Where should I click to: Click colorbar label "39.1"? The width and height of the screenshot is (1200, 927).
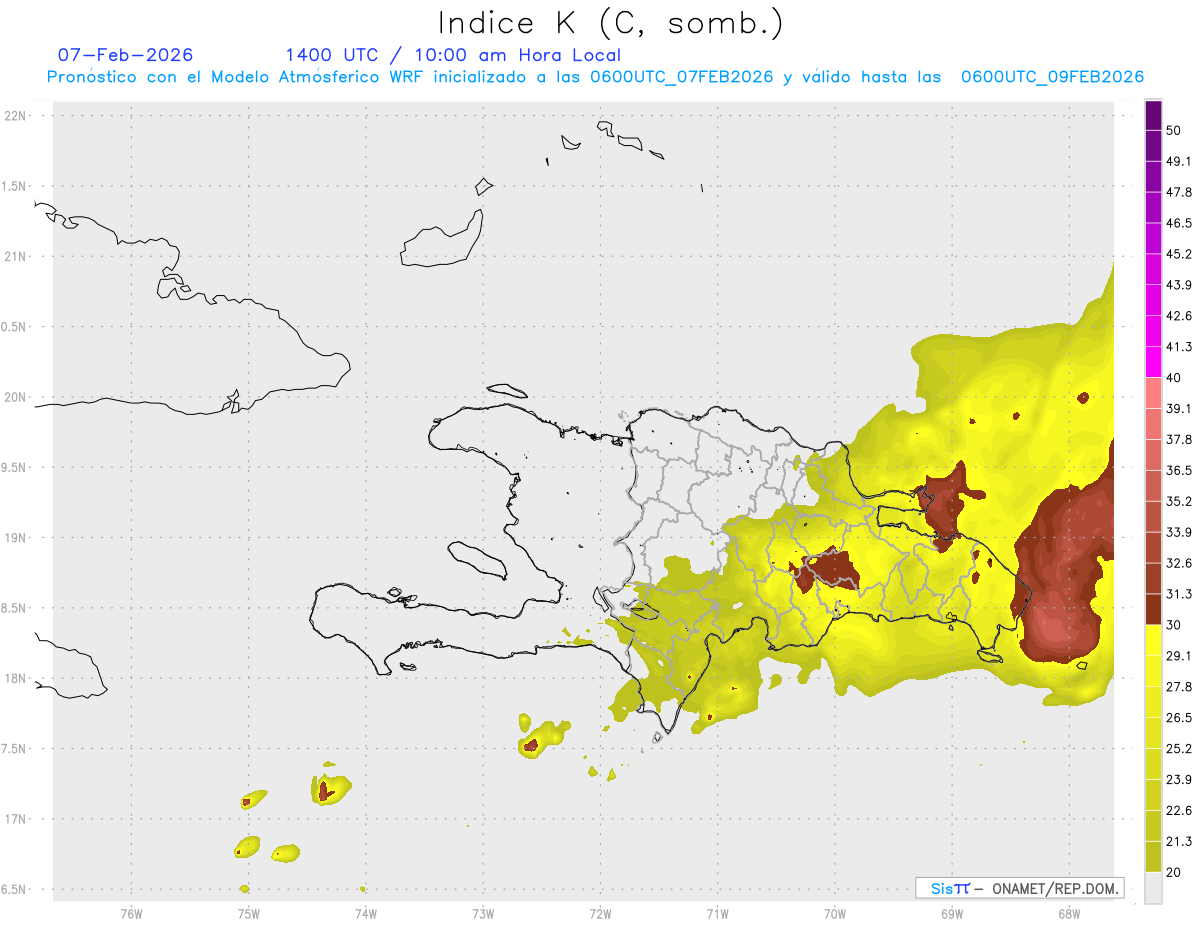point(1179,409)
